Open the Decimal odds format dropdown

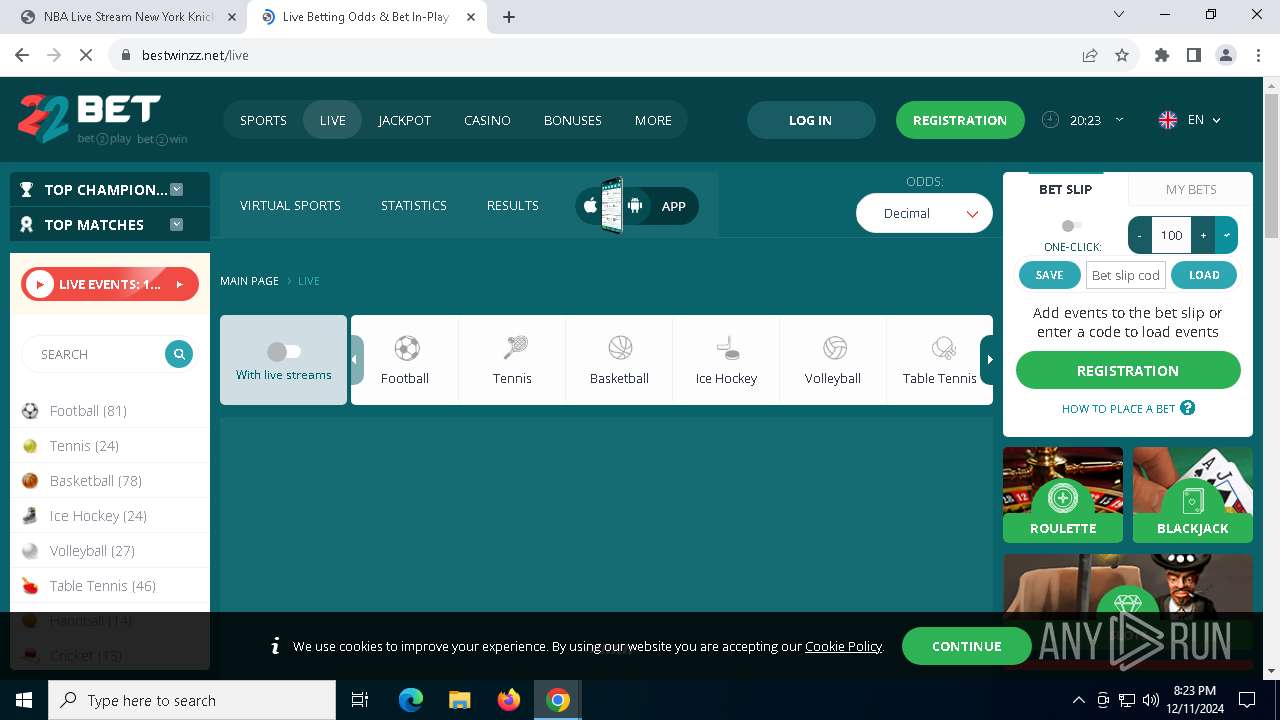tap(924, 213)
